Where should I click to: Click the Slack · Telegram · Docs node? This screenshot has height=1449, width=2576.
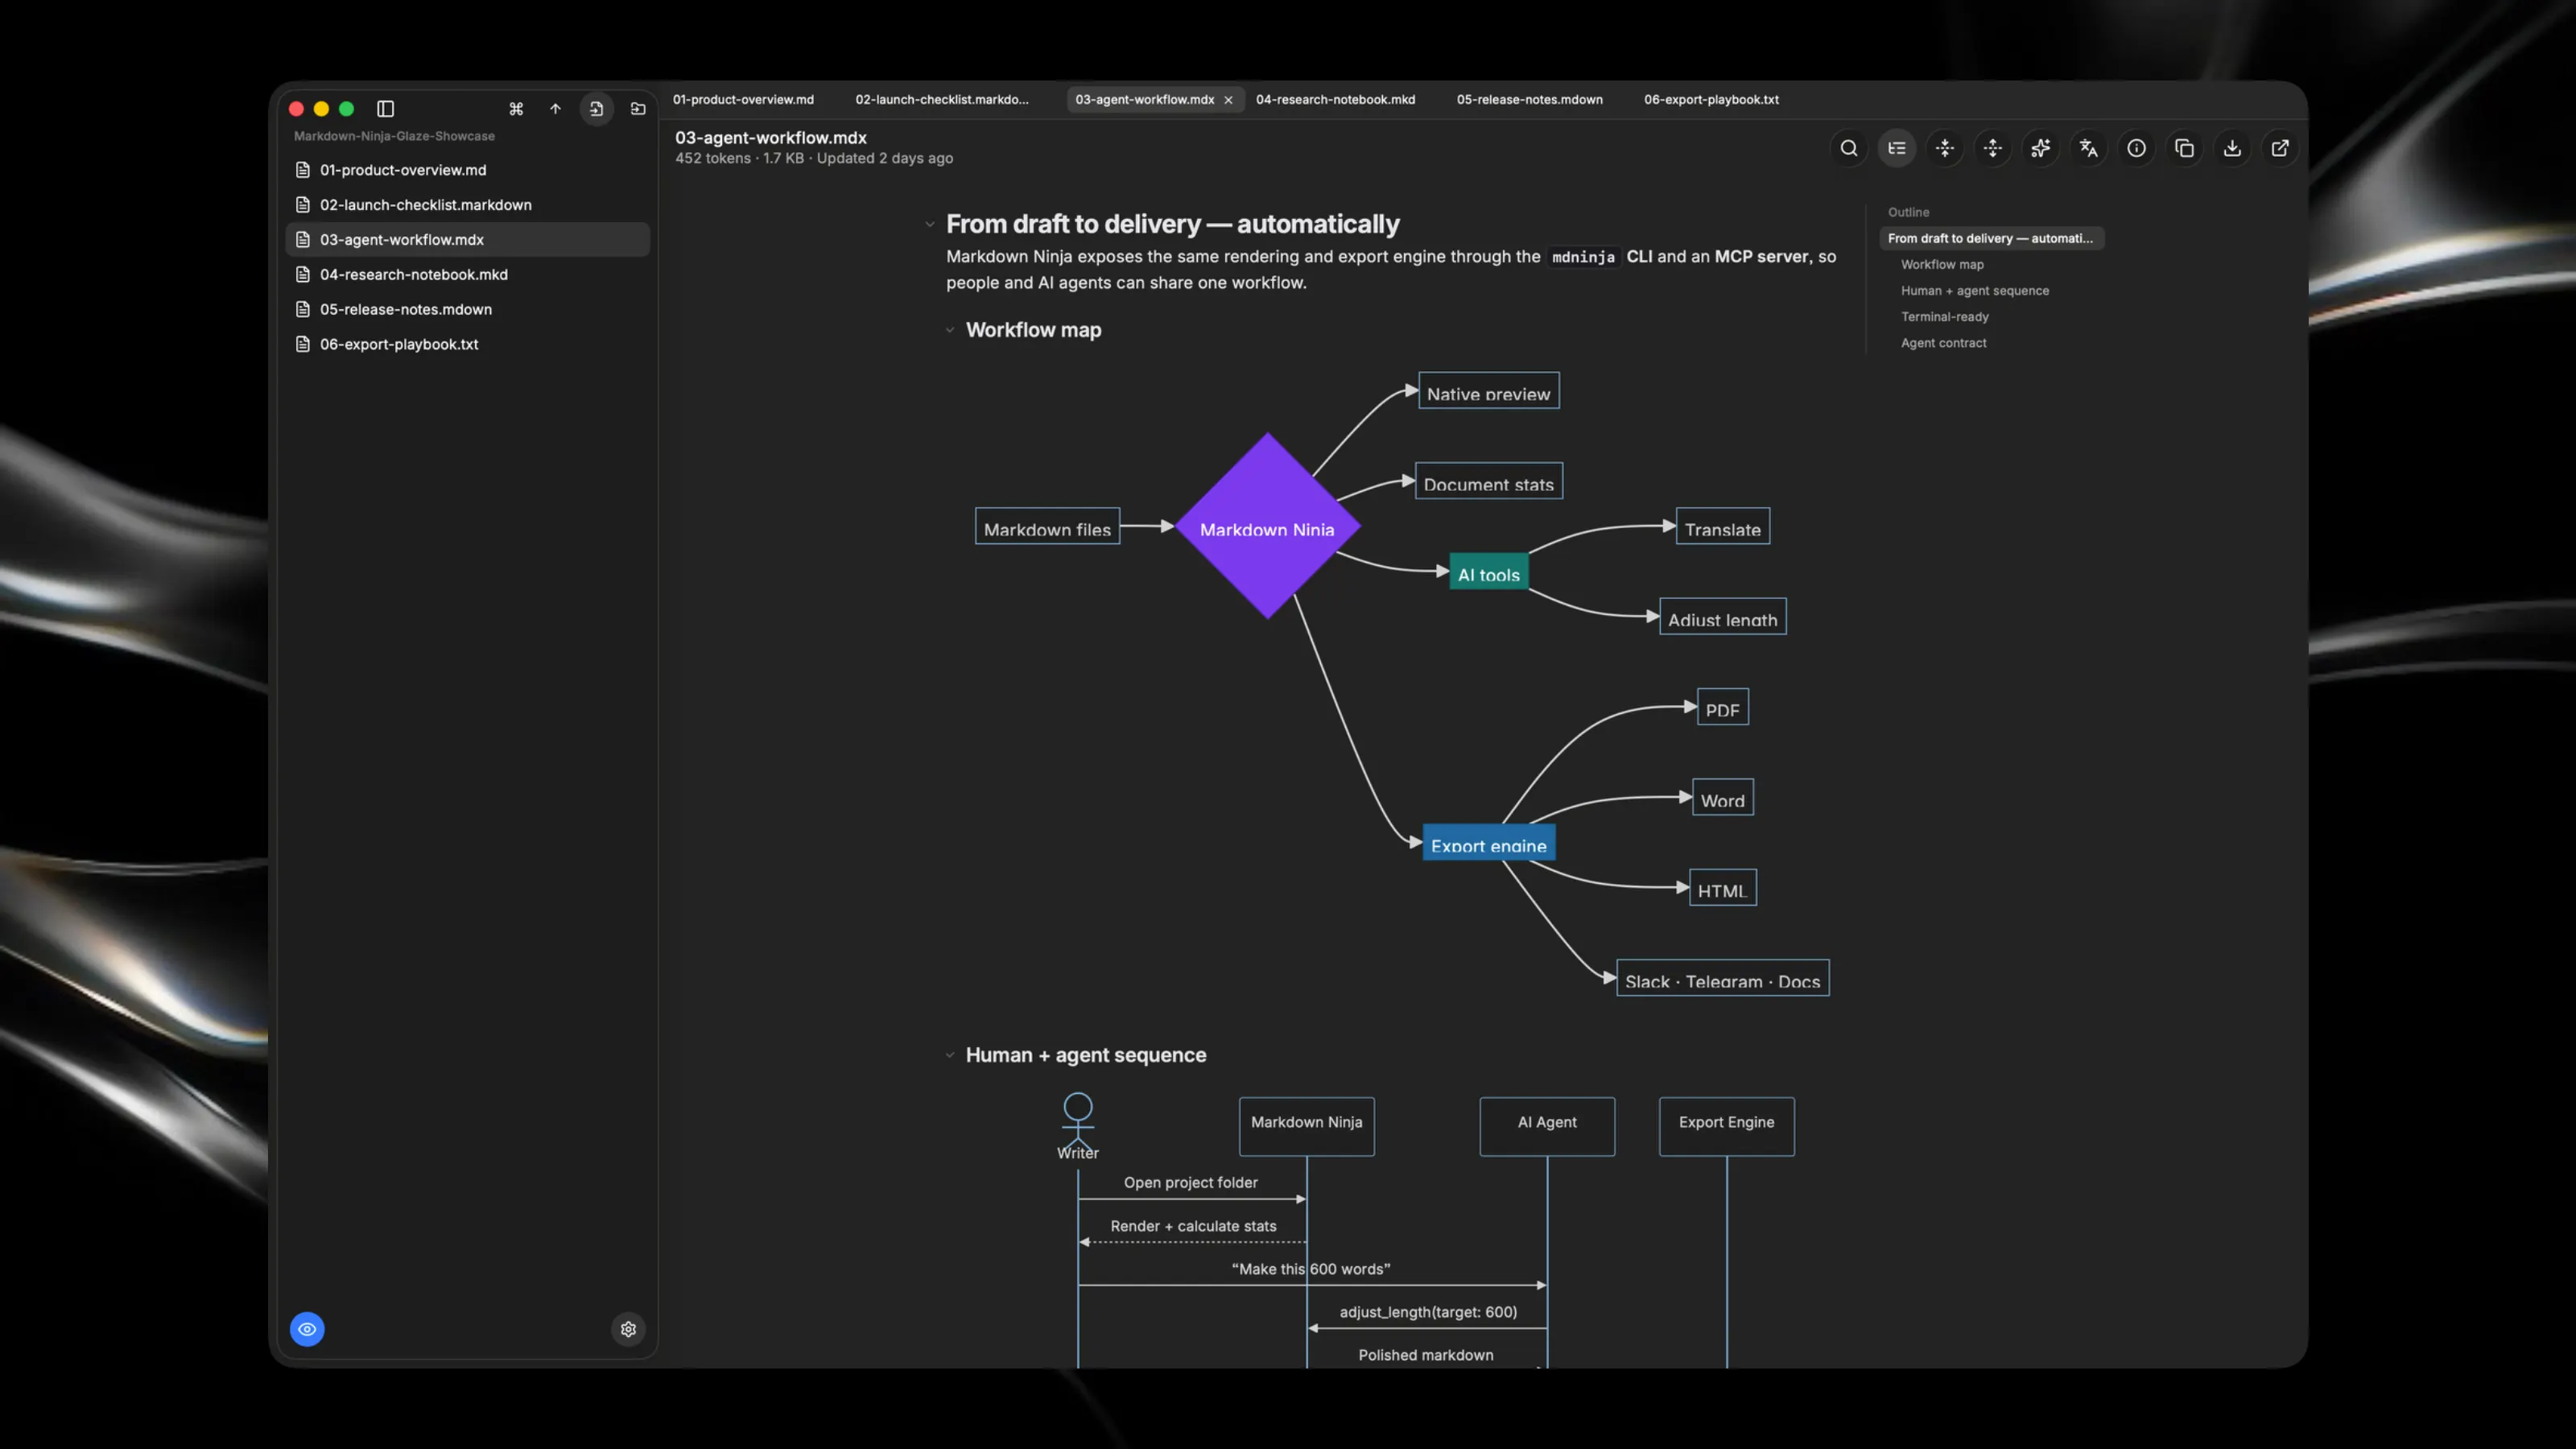pyautogui.click(x=1722, y=978)
